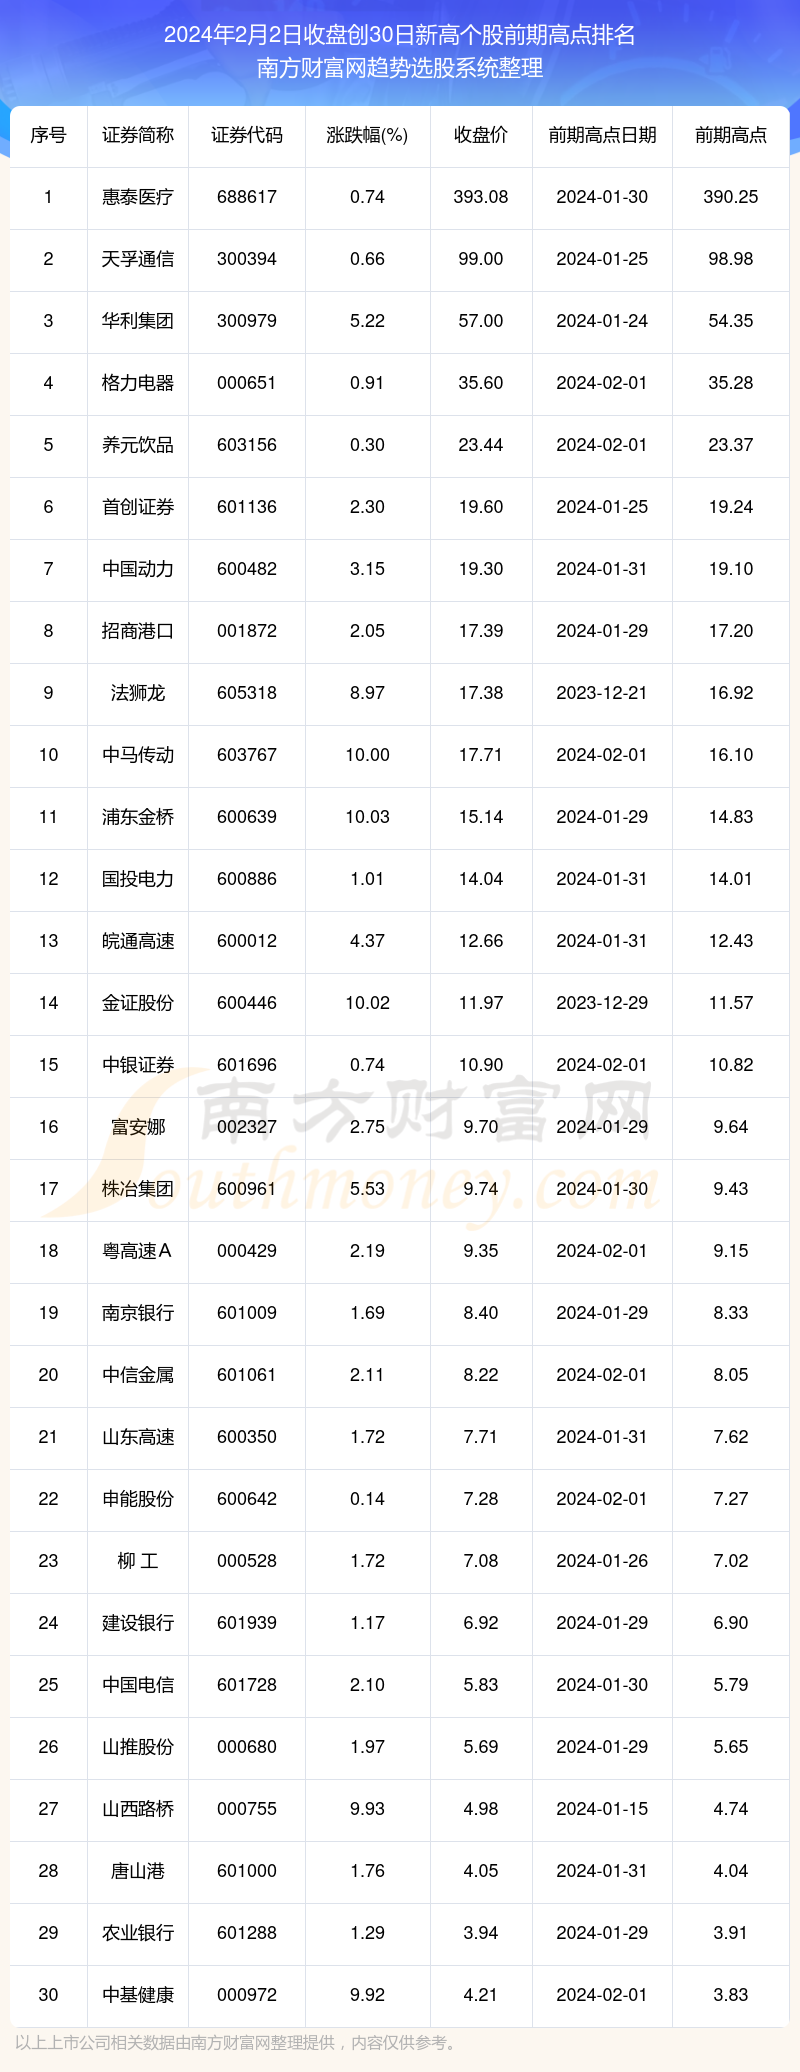Select stock name 中基健康
Image resolution: width=800 pixels, height=2072 pixels.
click(x=138, y=1995)
